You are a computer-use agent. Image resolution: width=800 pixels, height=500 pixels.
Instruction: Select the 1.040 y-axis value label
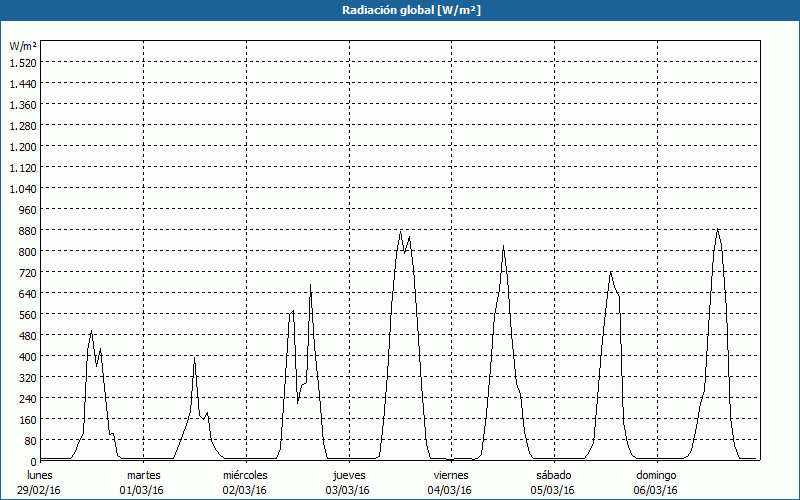coord(22,188)
